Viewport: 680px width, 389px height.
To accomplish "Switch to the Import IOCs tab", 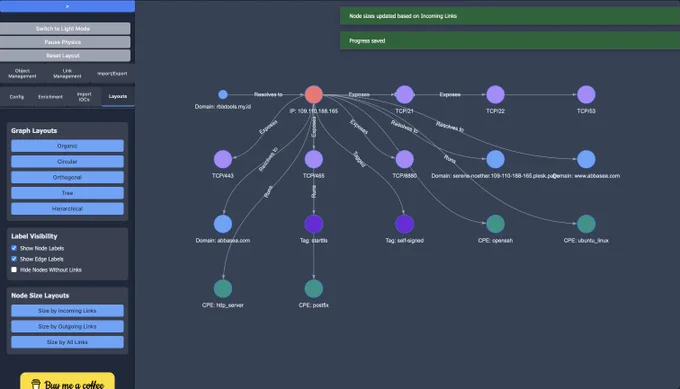I will coord(84,97).
